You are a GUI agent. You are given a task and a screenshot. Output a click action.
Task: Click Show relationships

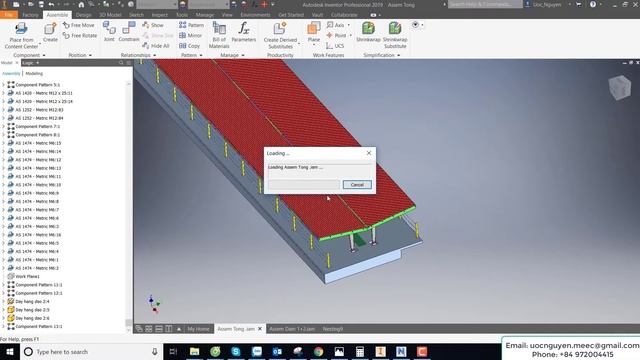point(153,25)
